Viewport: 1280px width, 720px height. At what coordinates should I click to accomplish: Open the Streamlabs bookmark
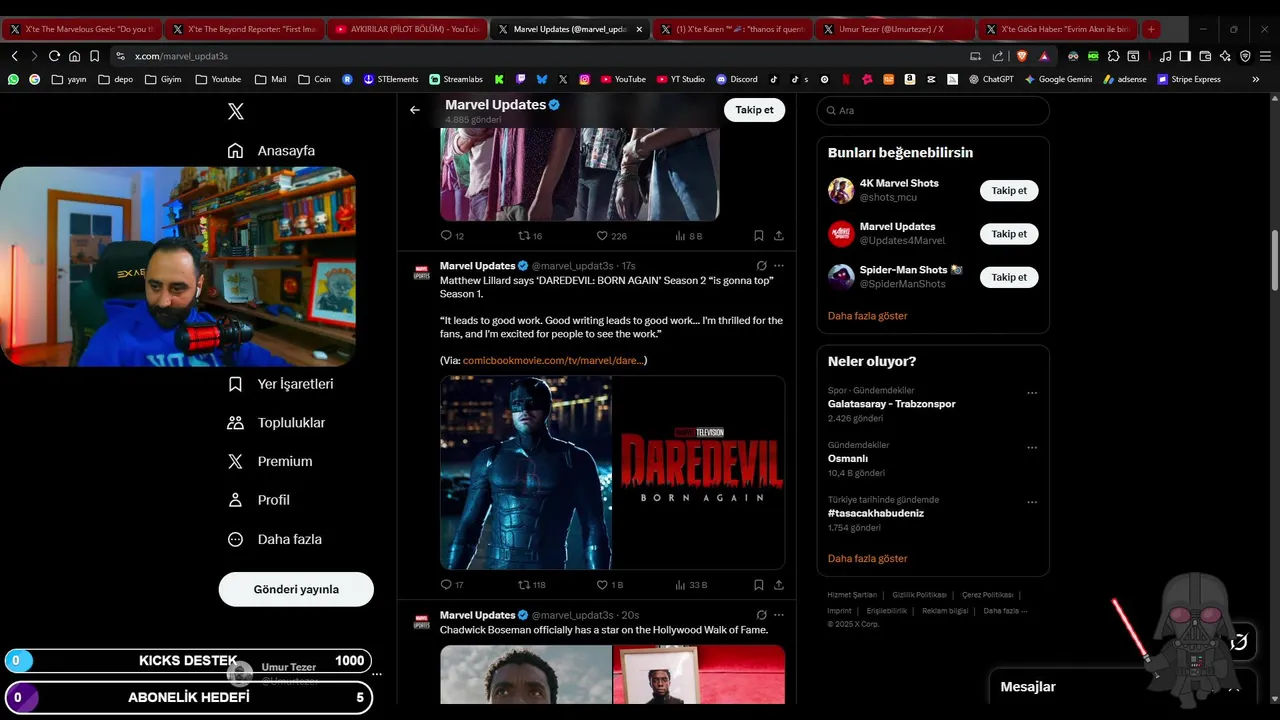[456, 79]
